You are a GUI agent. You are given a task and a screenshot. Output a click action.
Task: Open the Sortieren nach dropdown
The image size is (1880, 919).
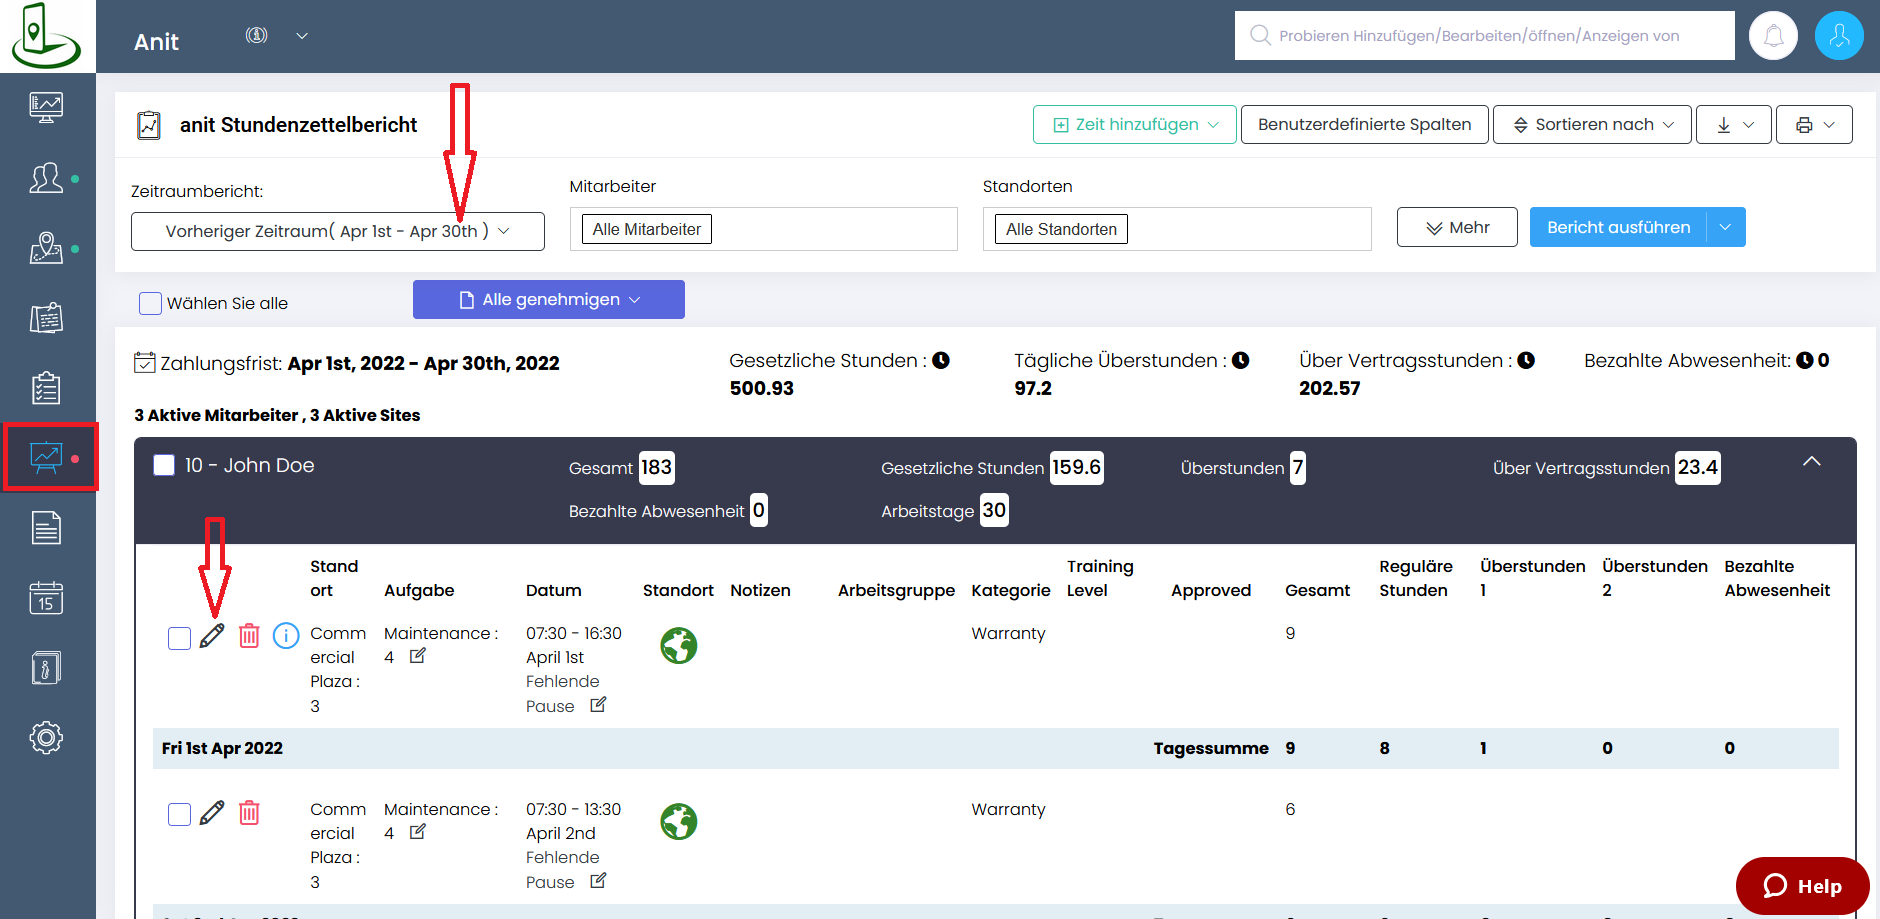pyautogui.click(x=1592, y=124)
